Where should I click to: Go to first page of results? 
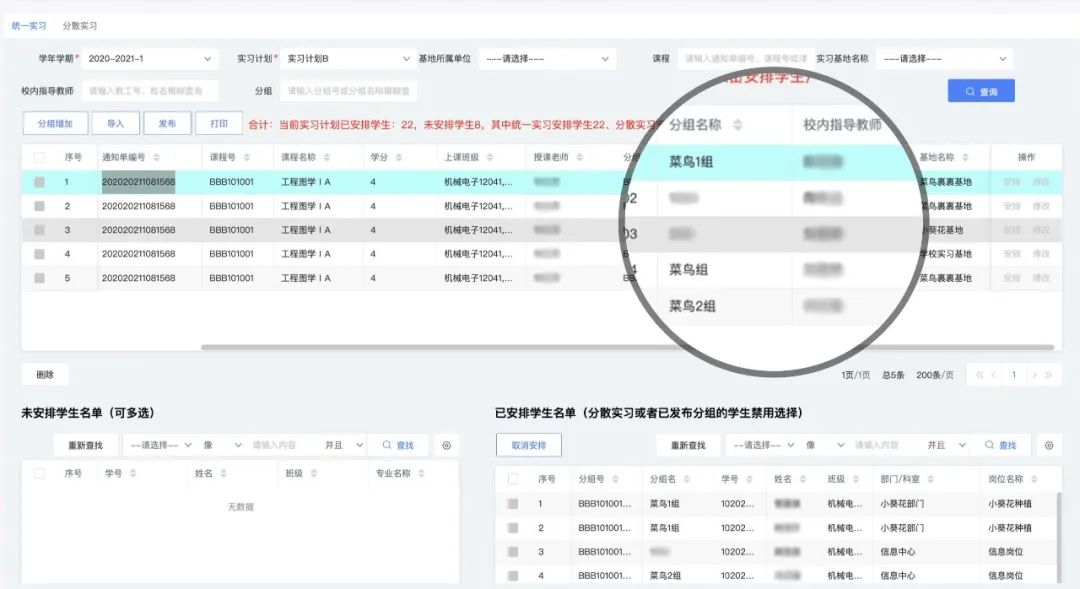click(979, 375)
